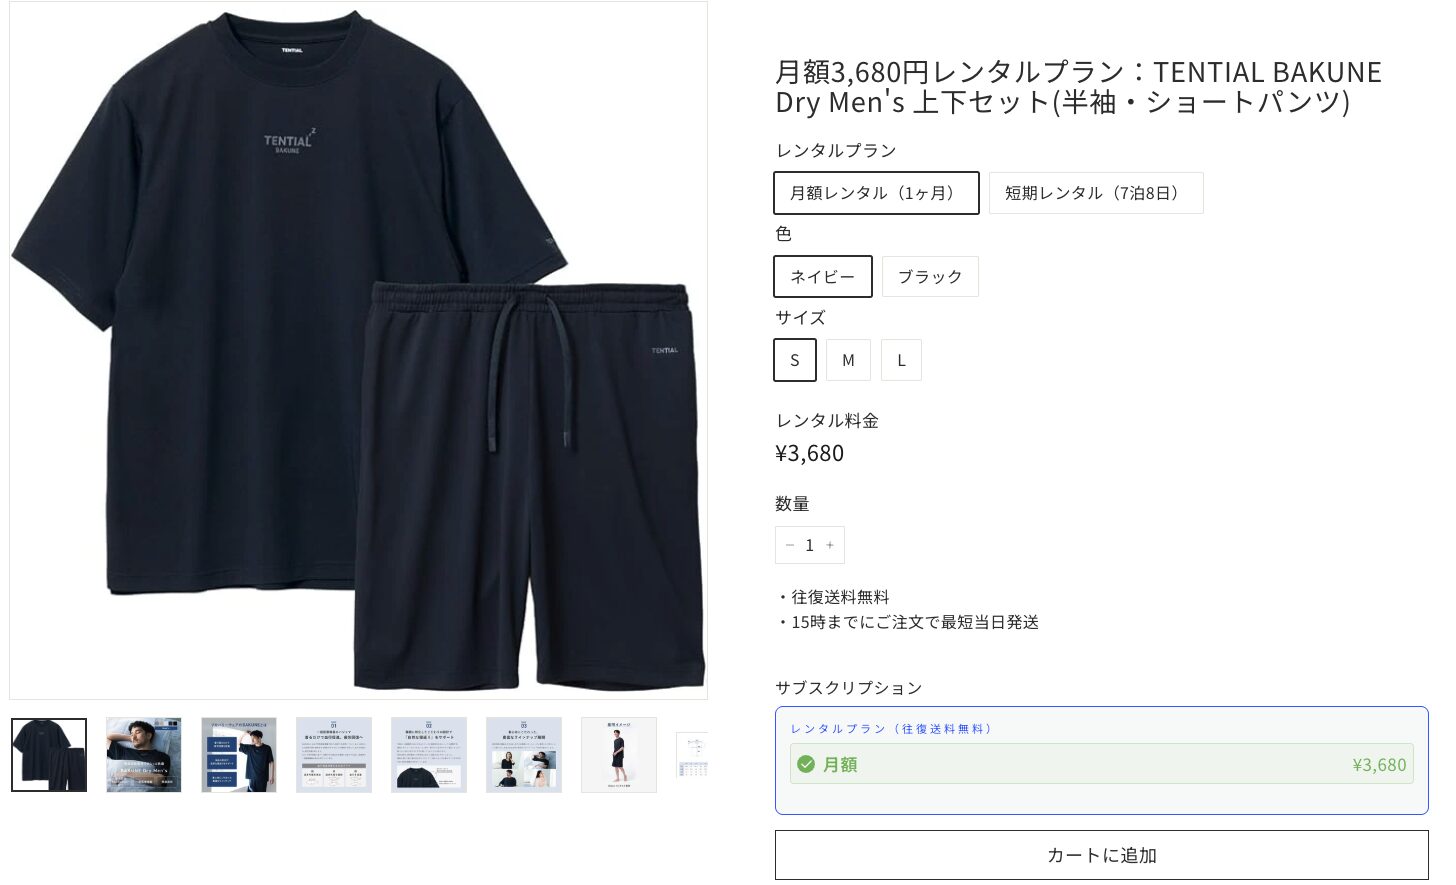The height and width of the screenshot is (885, 1456).
Task: Choose ネイビー color option
Action: [x=823, y=277]
